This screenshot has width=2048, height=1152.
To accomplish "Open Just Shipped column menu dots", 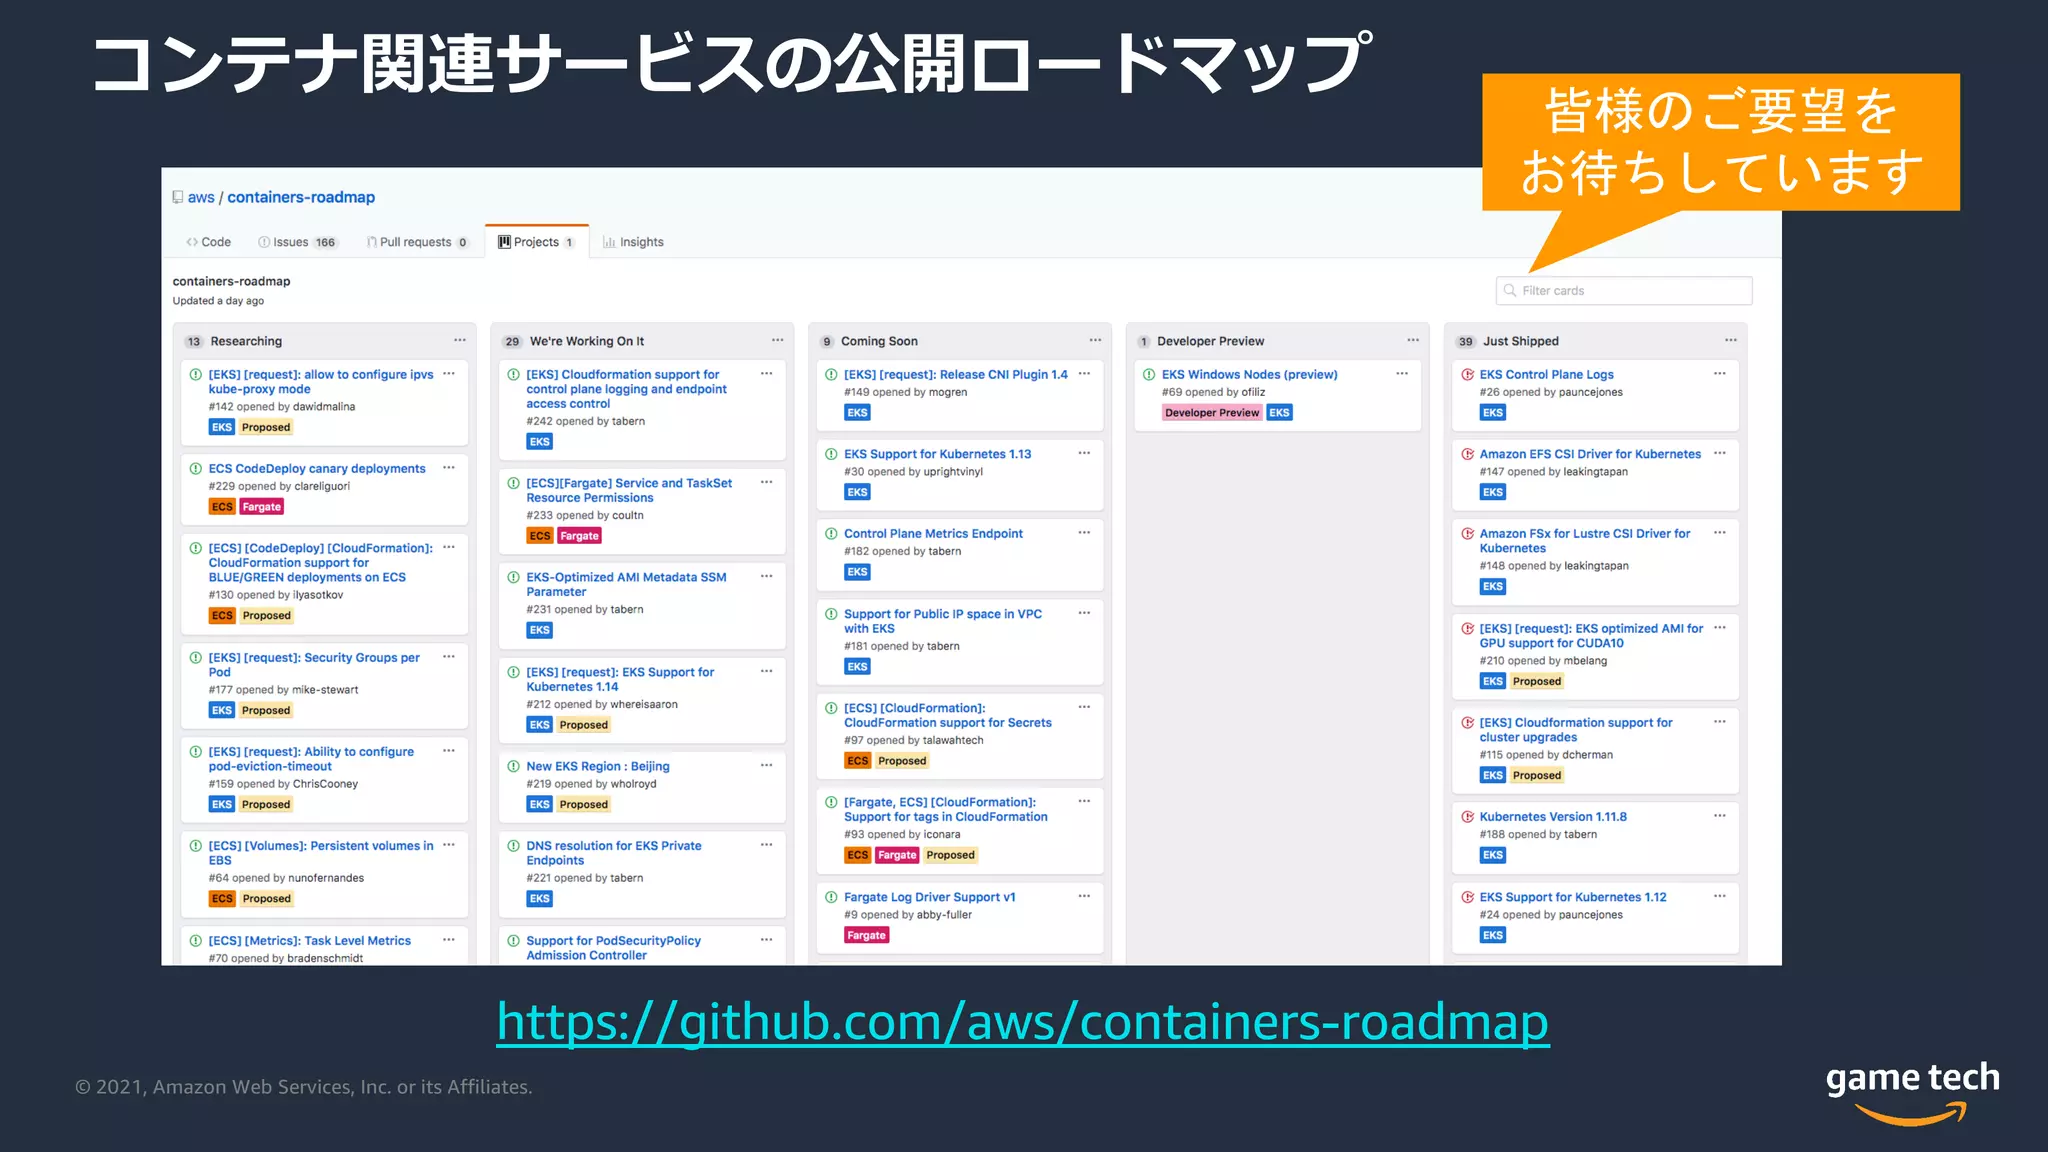I will [x=1731, y=341].
